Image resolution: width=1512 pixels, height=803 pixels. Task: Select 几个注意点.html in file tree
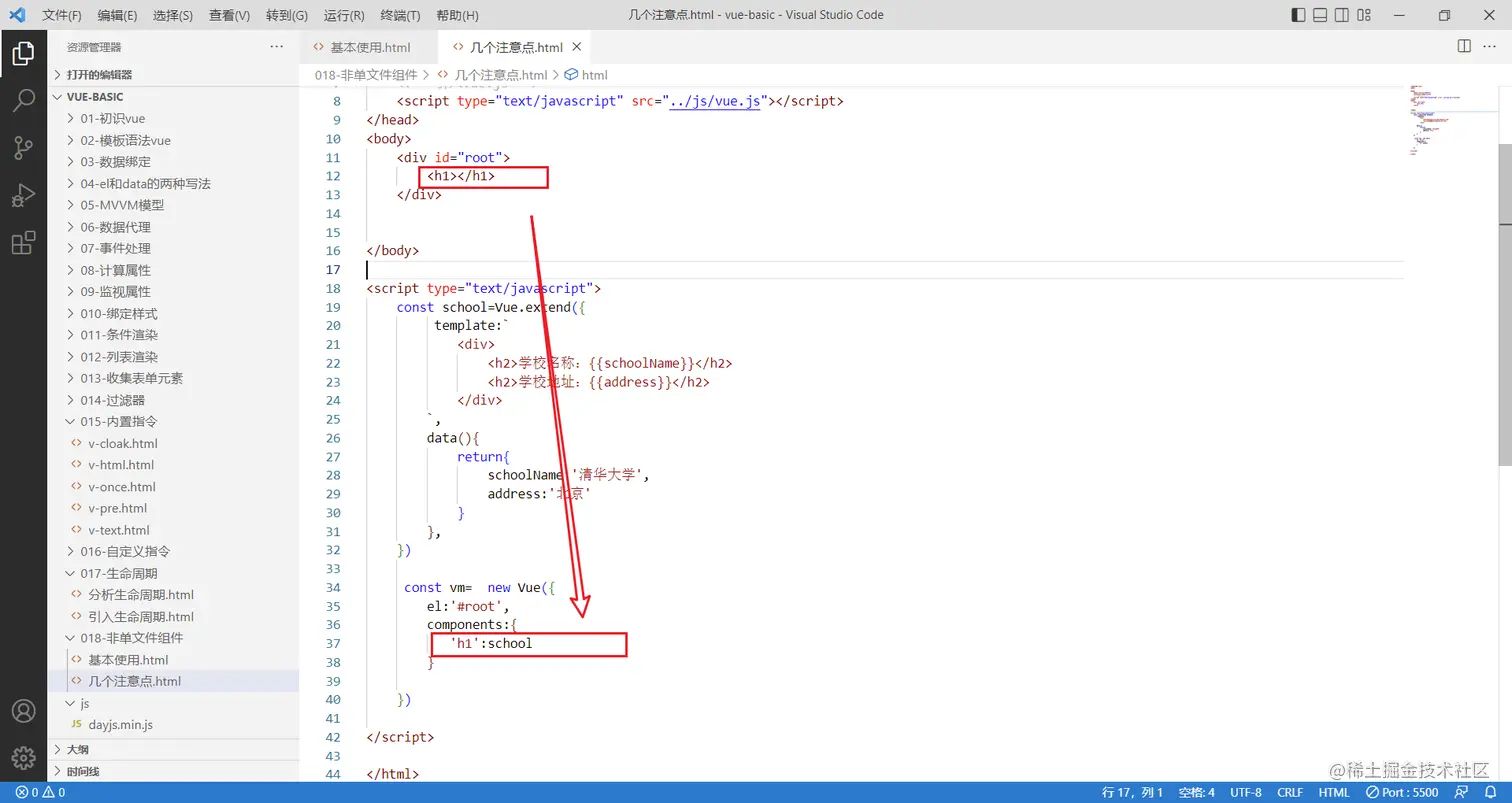tap(173, 681)
